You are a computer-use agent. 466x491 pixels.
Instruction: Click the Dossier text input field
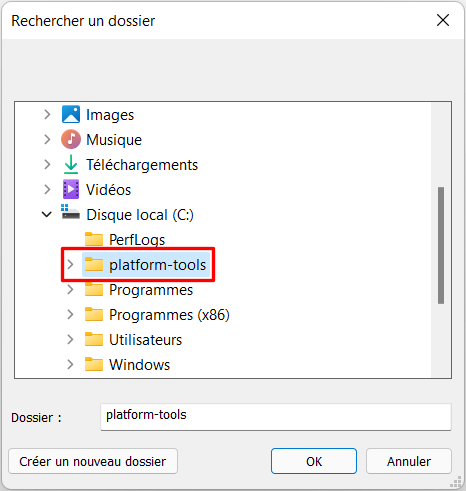click(276, 417)
